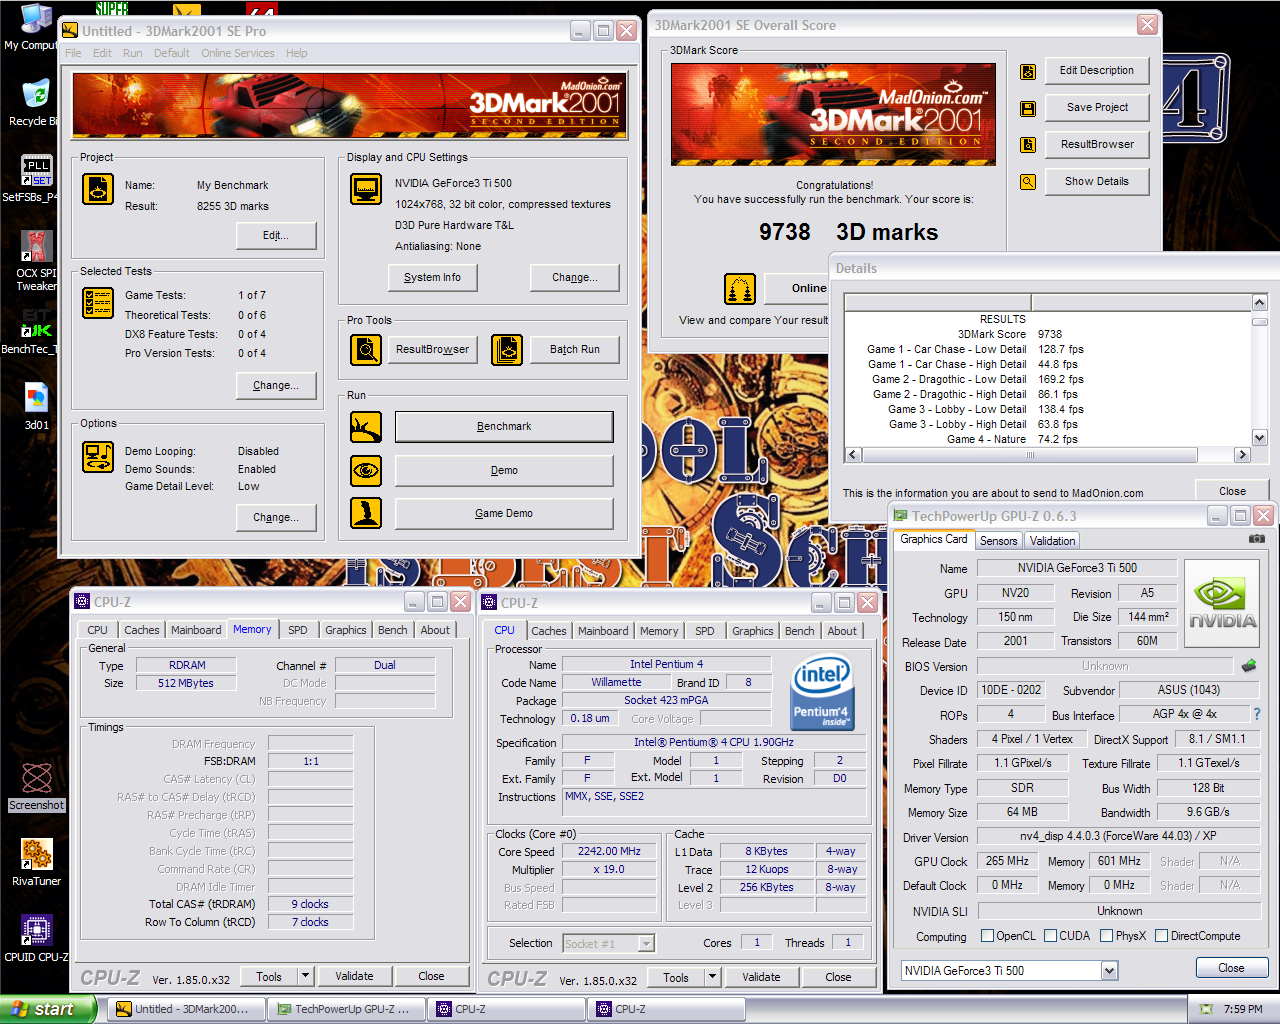The width and height of the screenshot is (1280, 1024).
Task: Click the Demo eye icon
Action: tap(366, 470)
